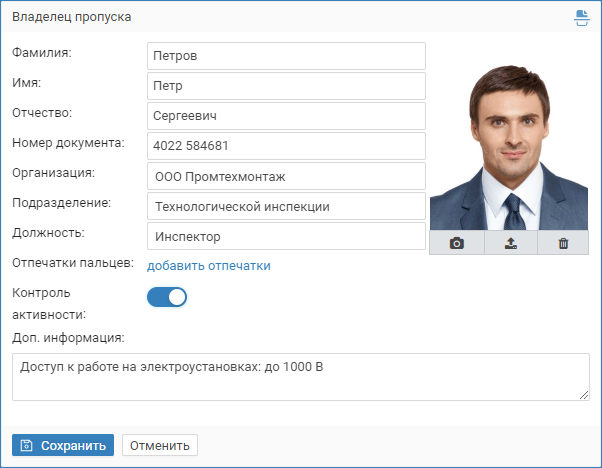602x468 pixels.
Task: Click the additional information text area
Action: pyautogui.click(x=300, y=378)
